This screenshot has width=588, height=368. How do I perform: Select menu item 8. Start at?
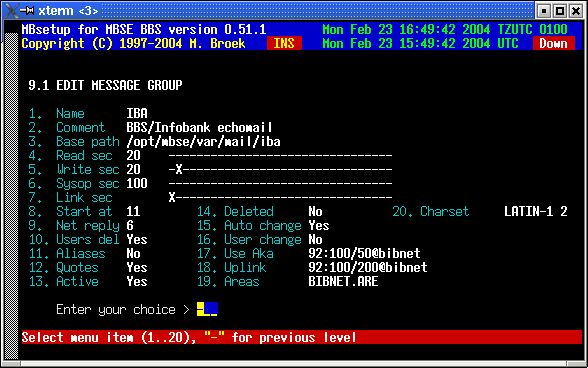(70, 212)
